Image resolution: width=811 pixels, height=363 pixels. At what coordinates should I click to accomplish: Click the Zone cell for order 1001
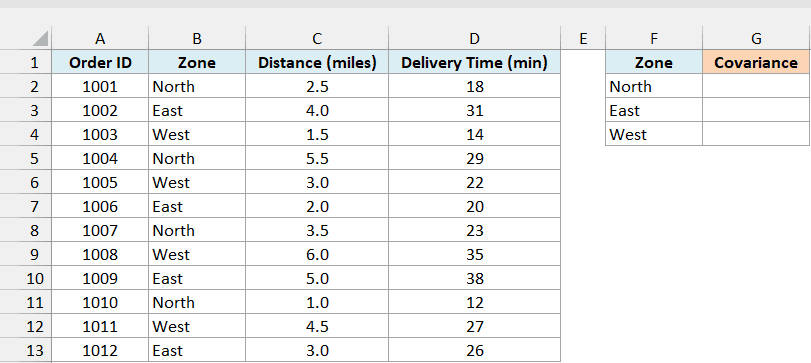click(x=197, y=86)
